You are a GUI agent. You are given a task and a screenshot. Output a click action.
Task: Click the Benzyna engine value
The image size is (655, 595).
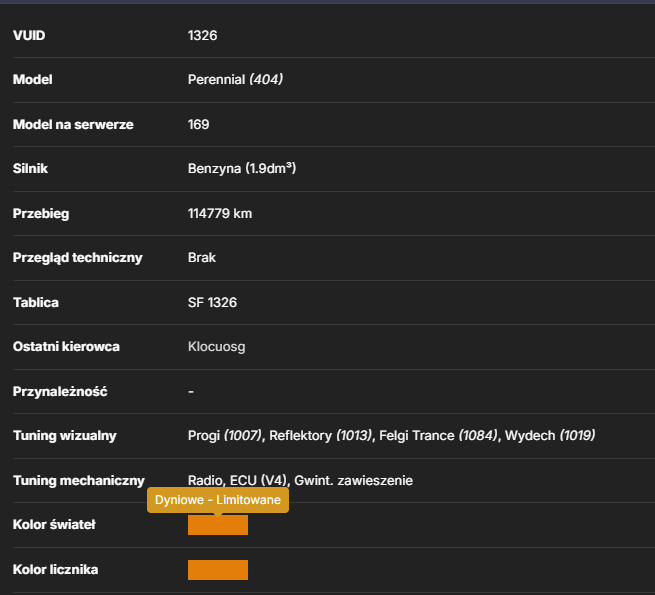(242, 168)
